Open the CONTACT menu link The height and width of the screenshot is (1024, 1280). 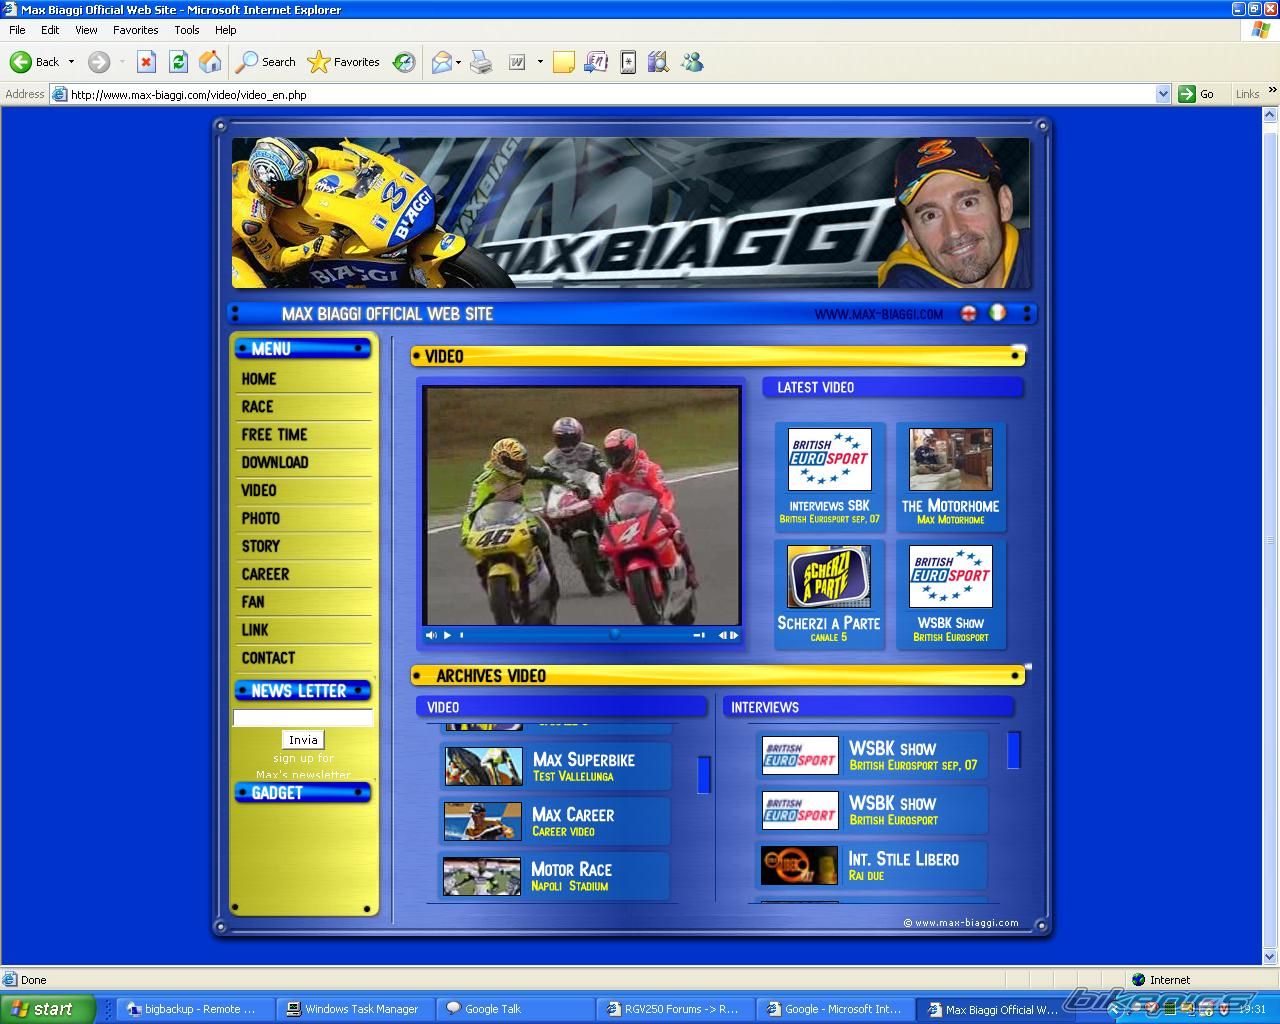pos(268,659)
